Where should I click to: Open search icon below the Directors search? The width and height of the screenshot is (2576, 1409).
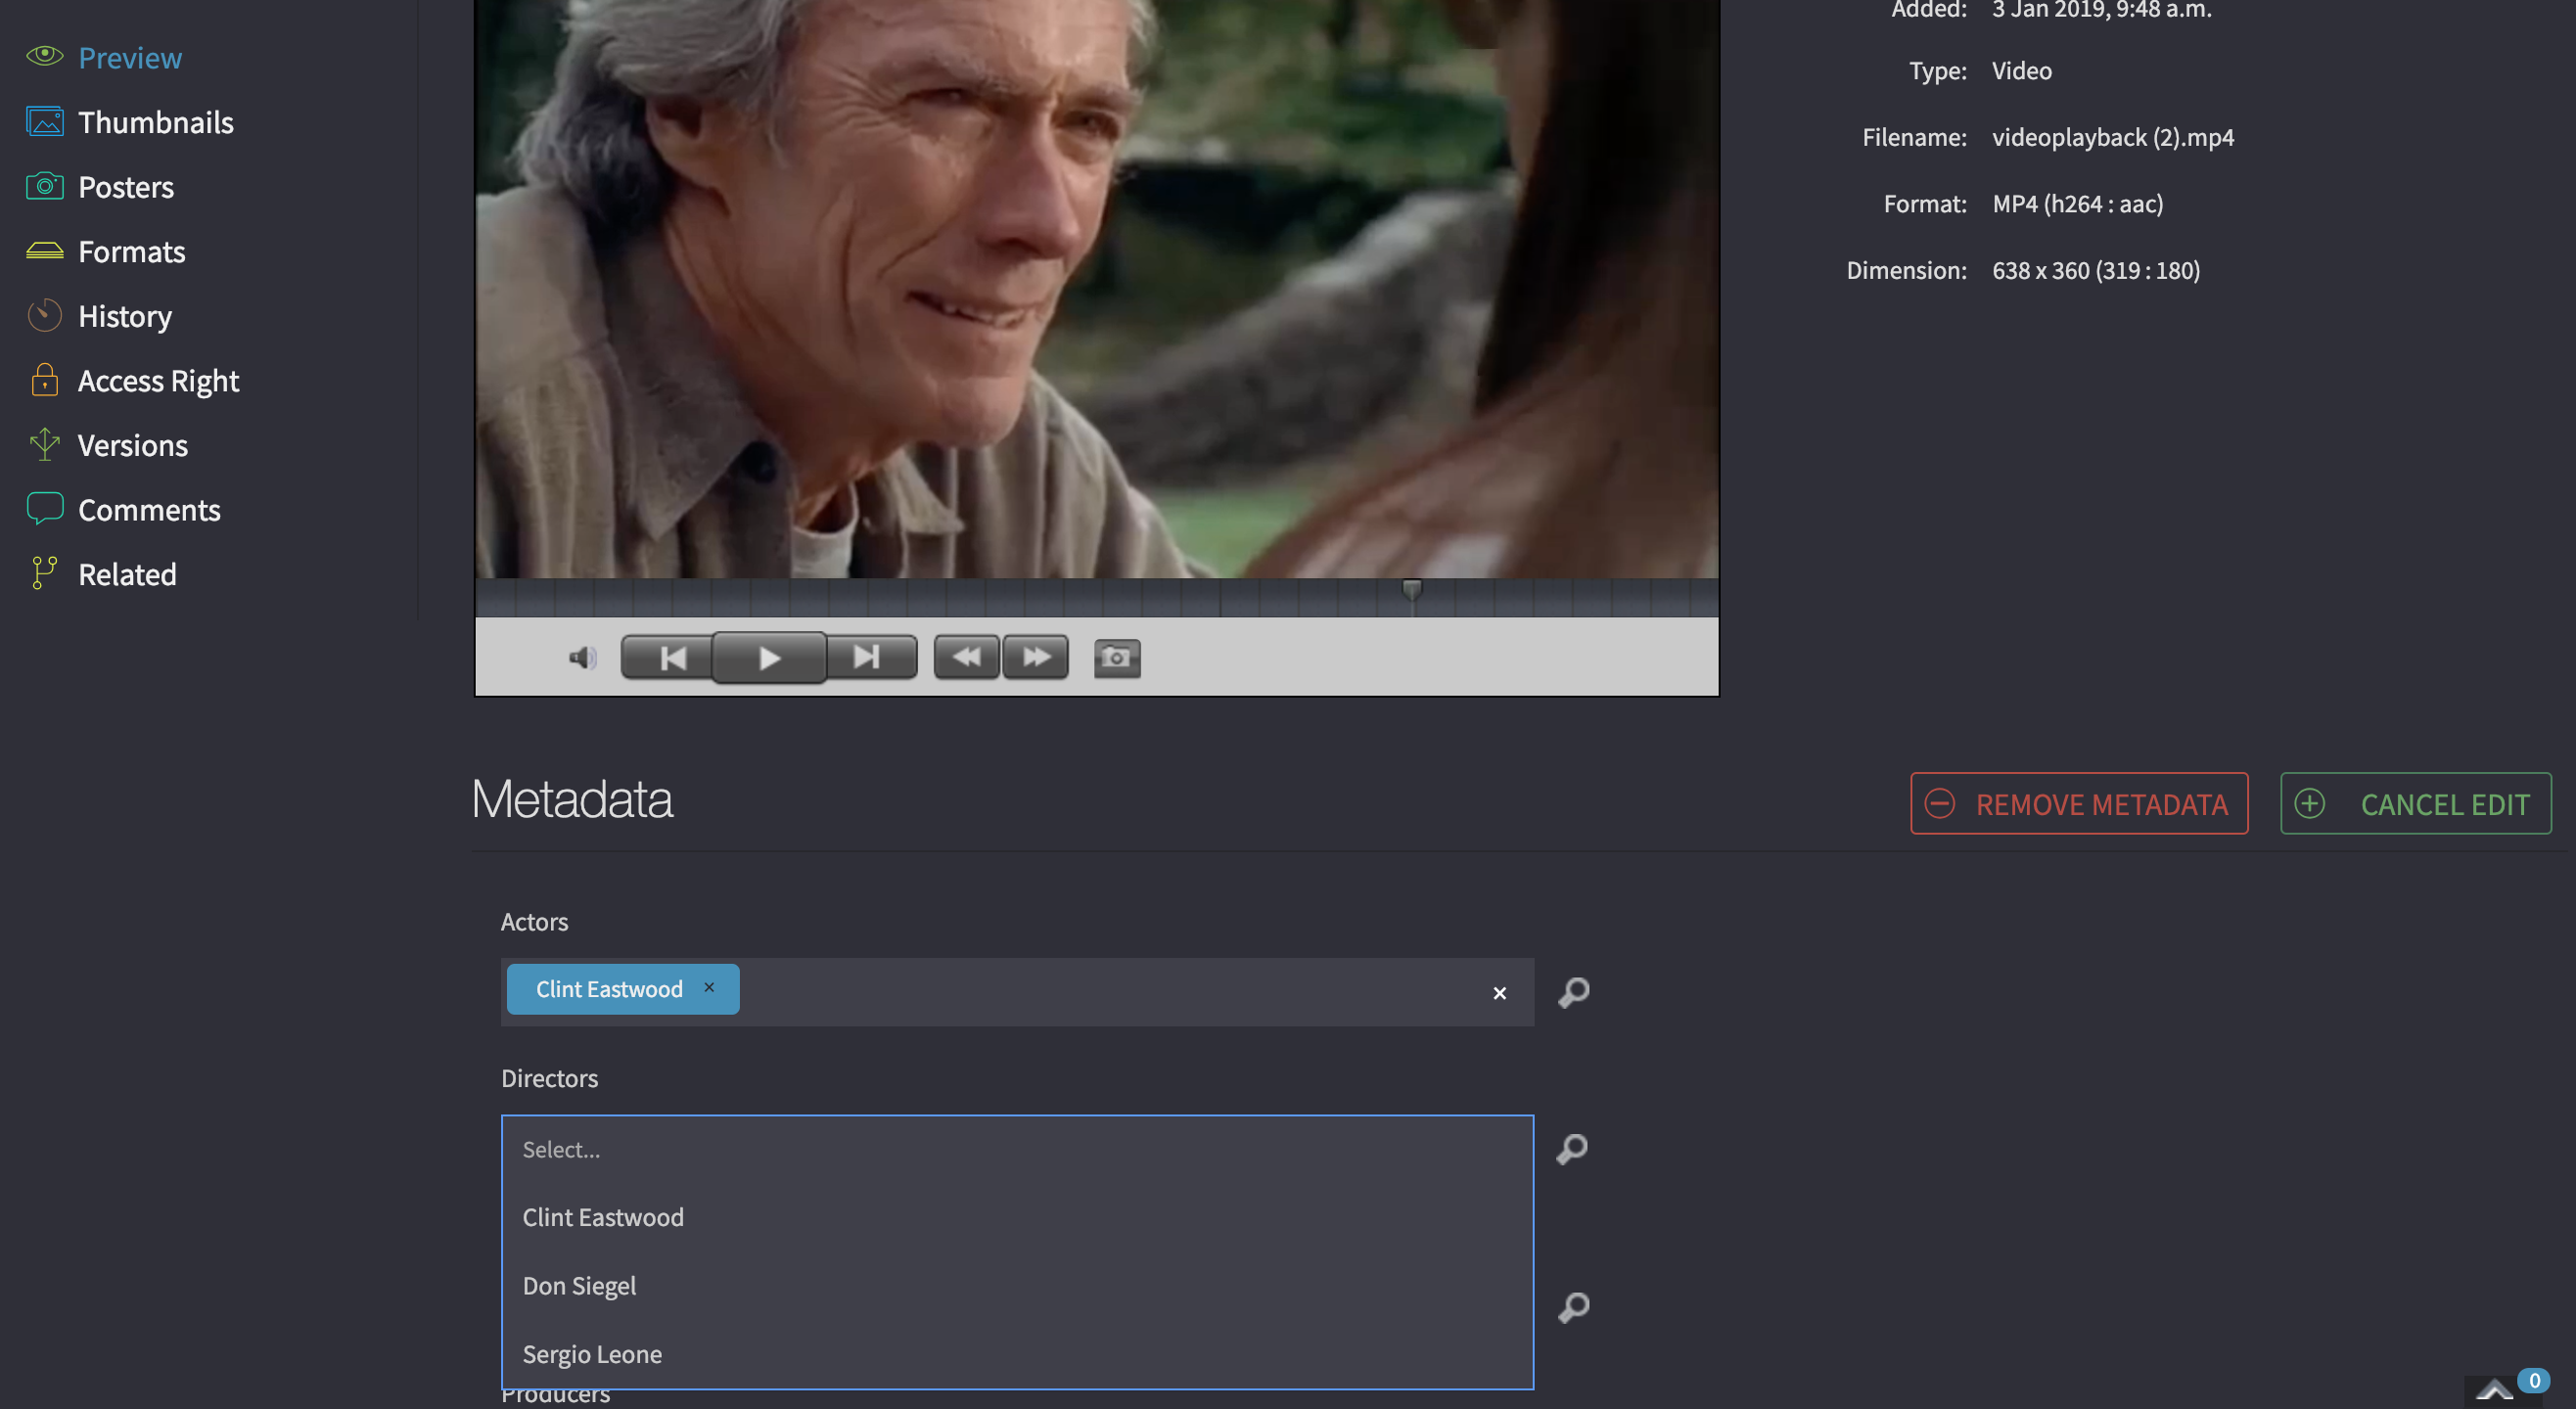pyautogui.click(x=1573, y=1307)
